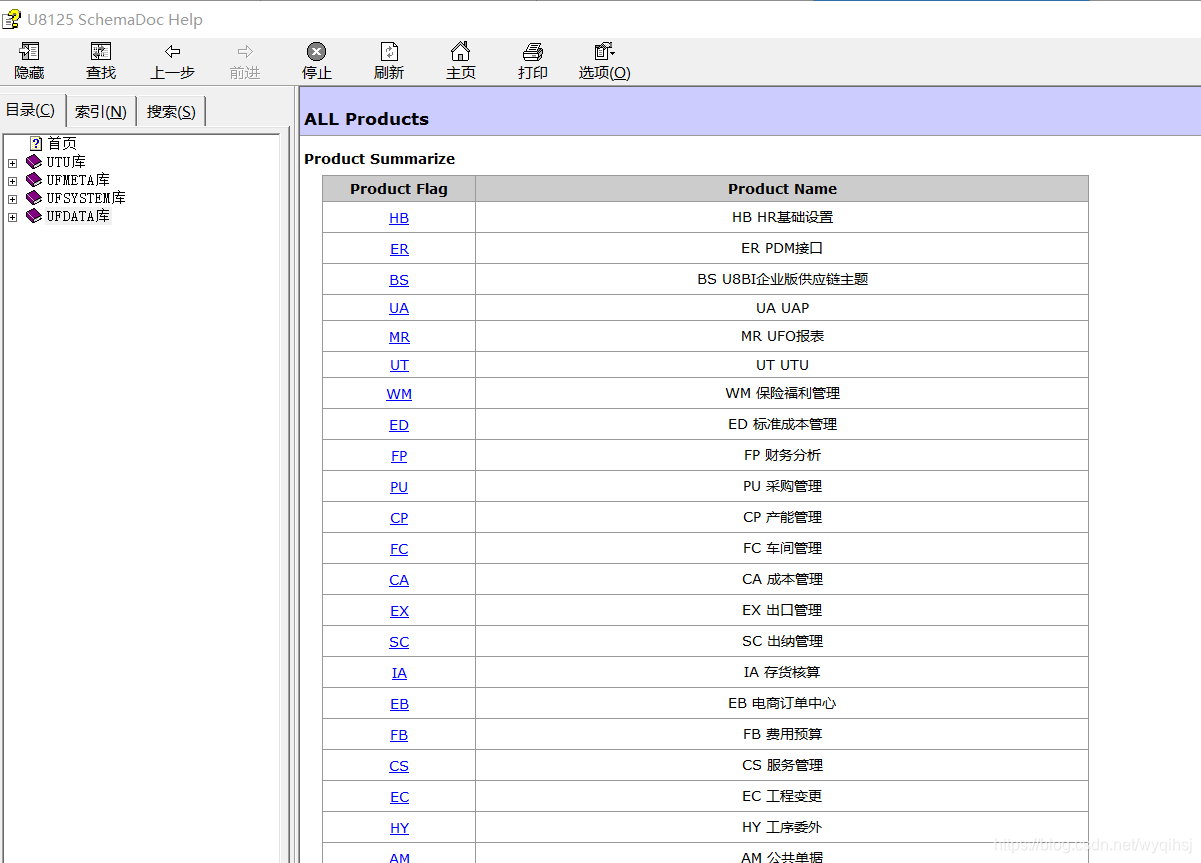Open the ED product link

(399, 425)
